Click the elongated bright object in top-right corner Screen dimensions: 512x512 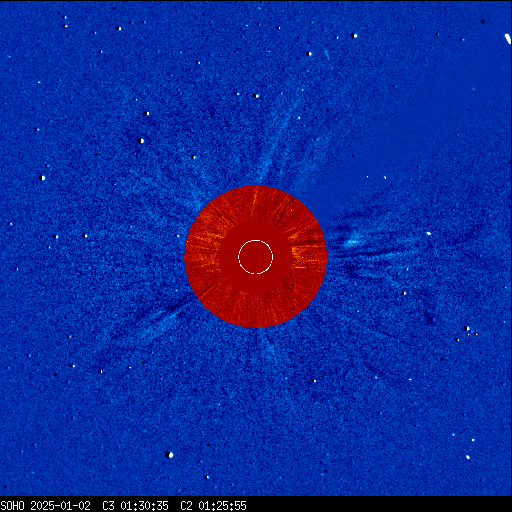[508, 39]
